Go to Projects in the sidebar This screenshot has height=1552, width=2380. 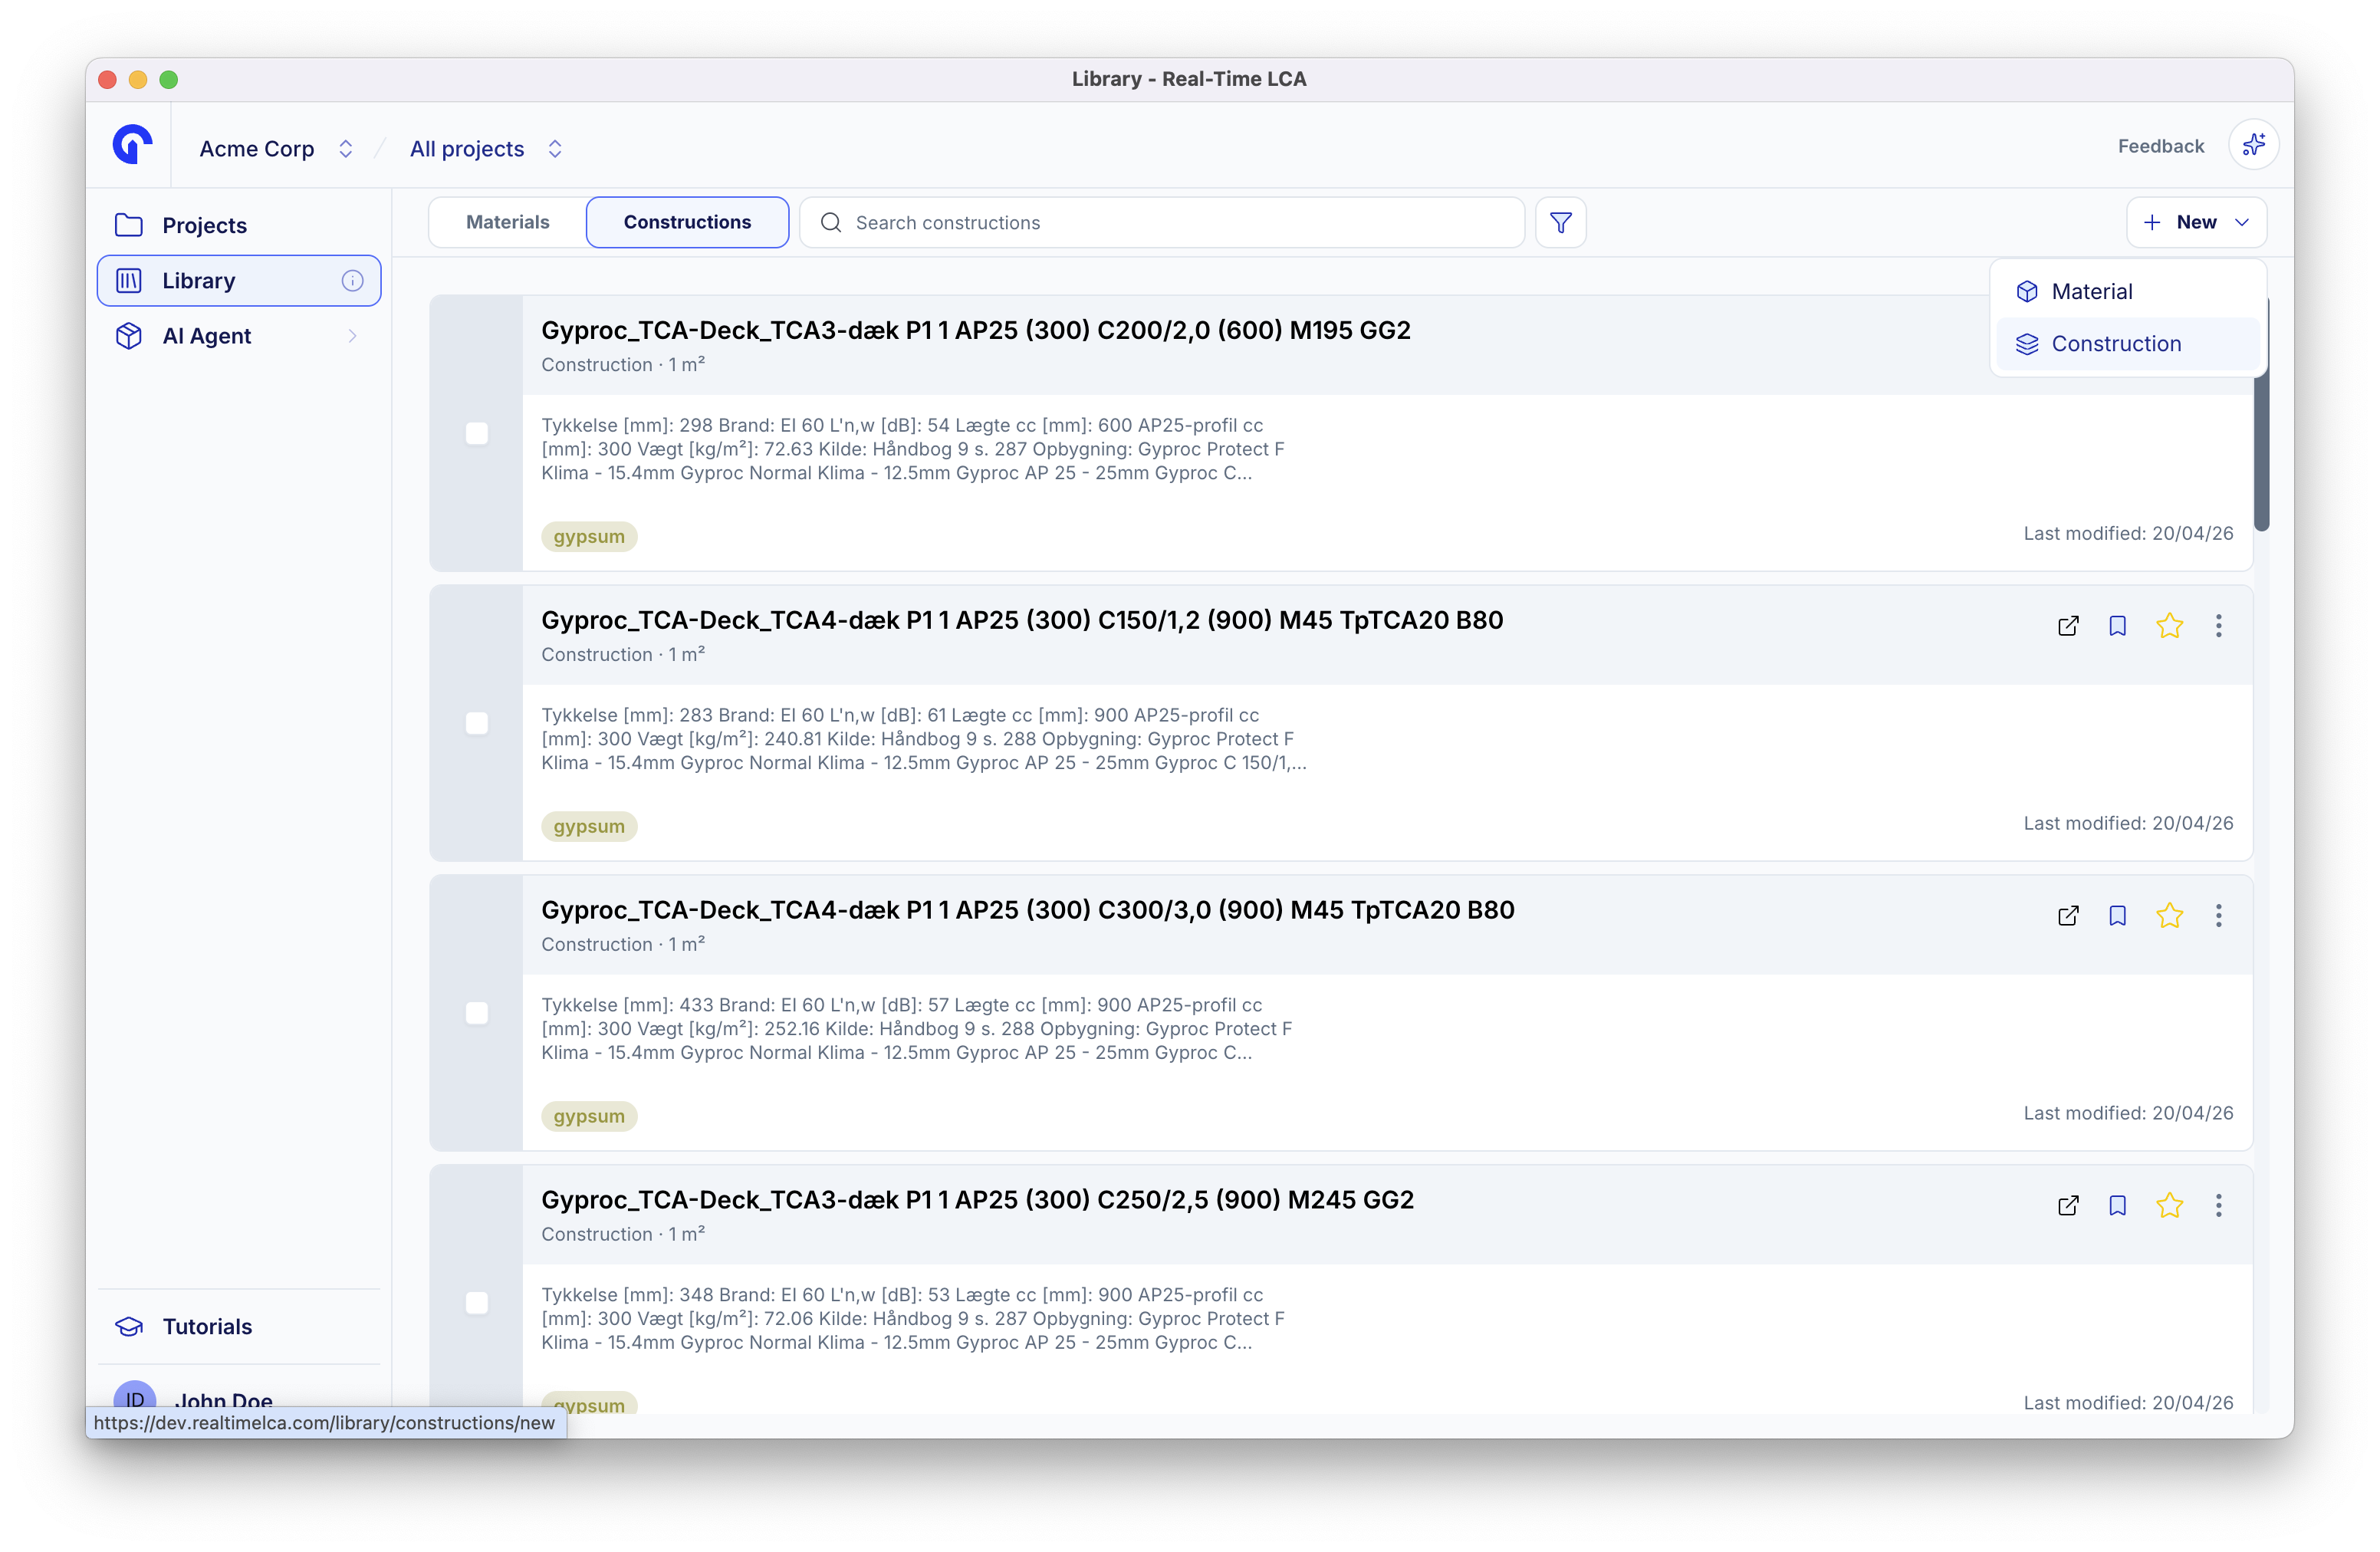(238, 225)
